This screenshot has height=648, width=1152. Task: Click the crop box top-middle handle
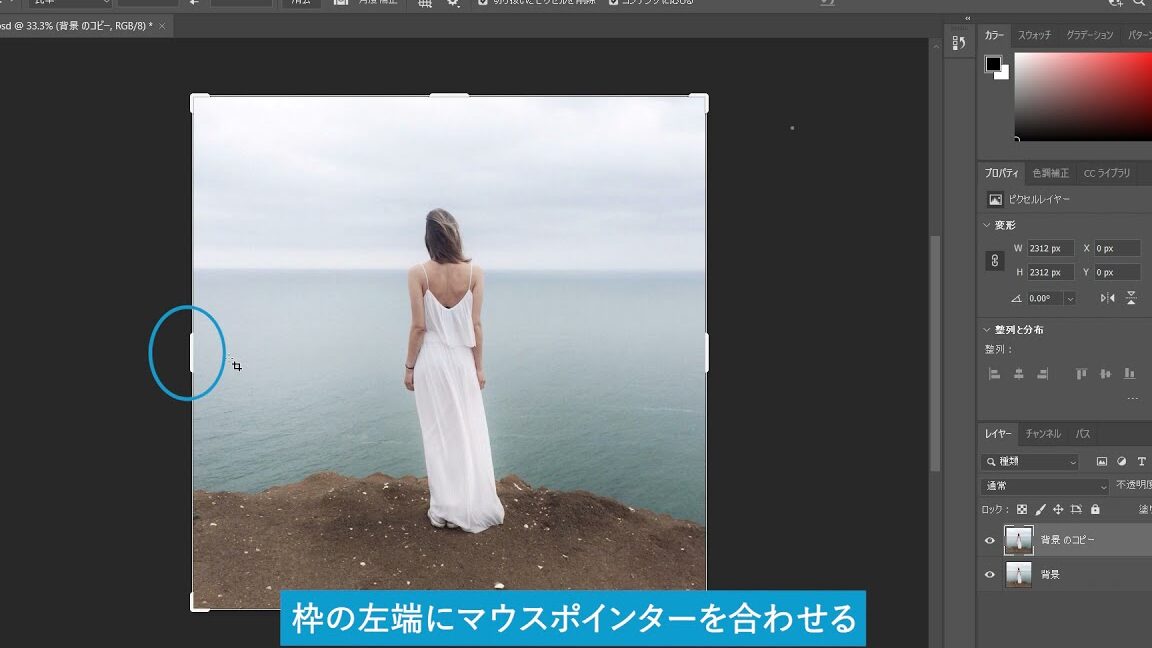pos(449,95)
